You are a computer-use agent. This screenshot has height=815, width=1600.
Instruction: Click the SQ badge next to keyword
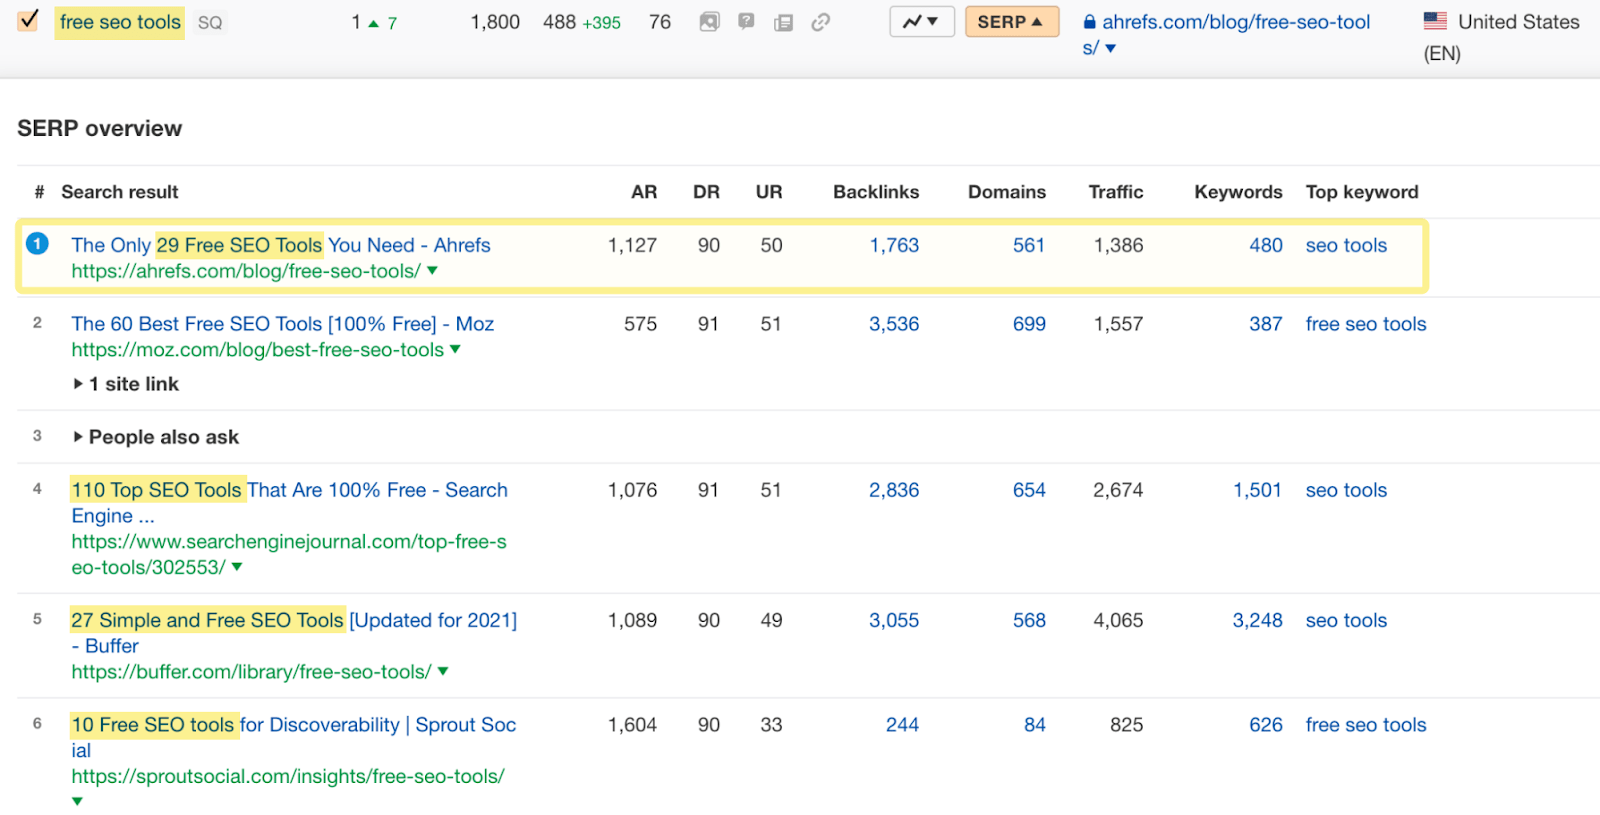tap(210, 23)
